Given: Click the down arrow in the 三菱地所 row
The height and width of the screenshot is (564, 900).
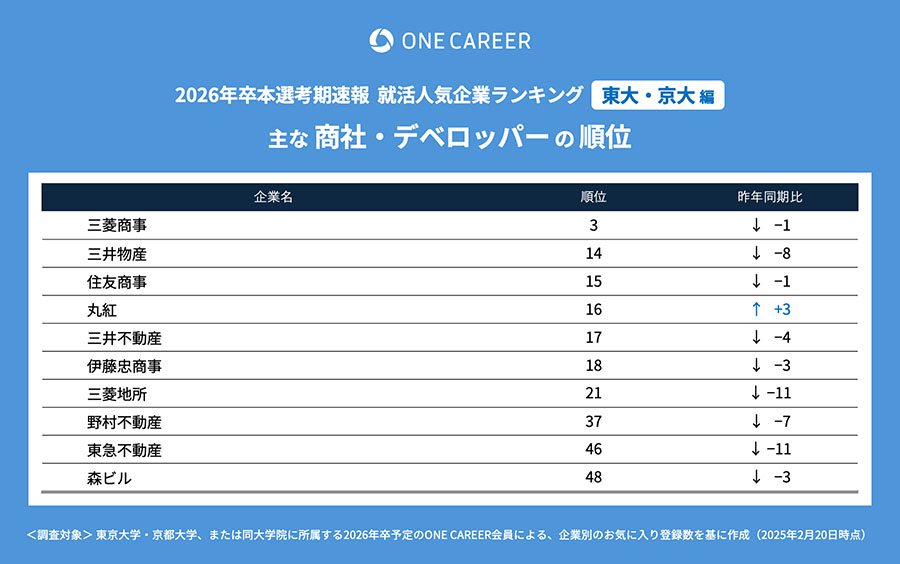Looking at the screenshot, I should click(756, 394).
